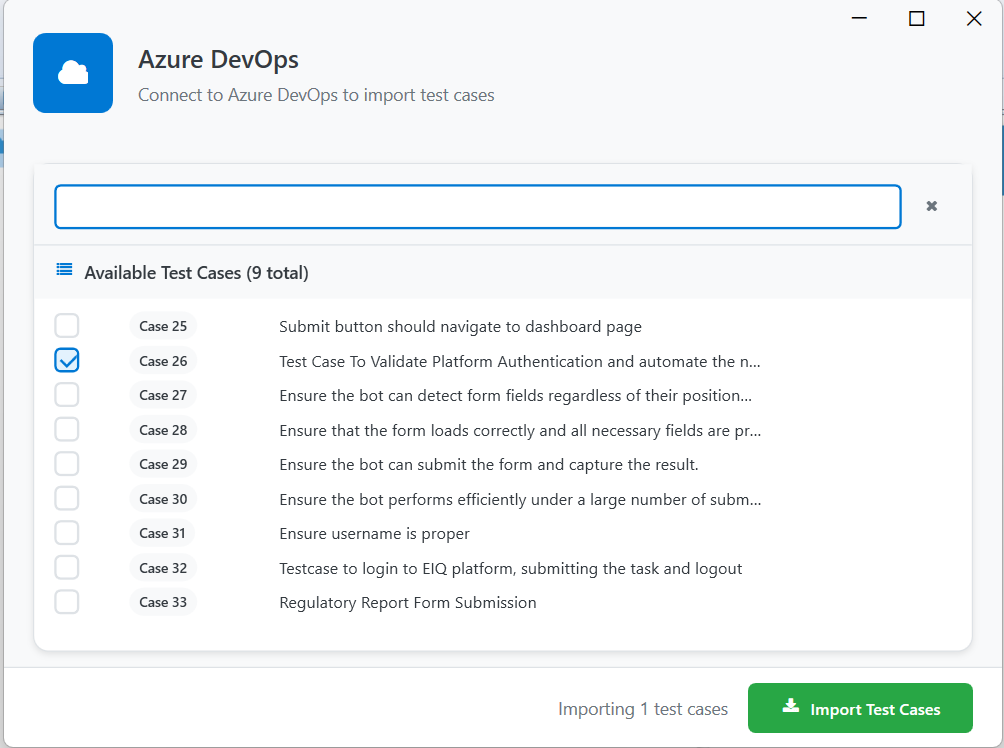This screenshot has height=748, width=1004.
Task: Click 'Test Case To Validate Platform Authentication' title
Action: pyautogui.click(x=520, y=362)
